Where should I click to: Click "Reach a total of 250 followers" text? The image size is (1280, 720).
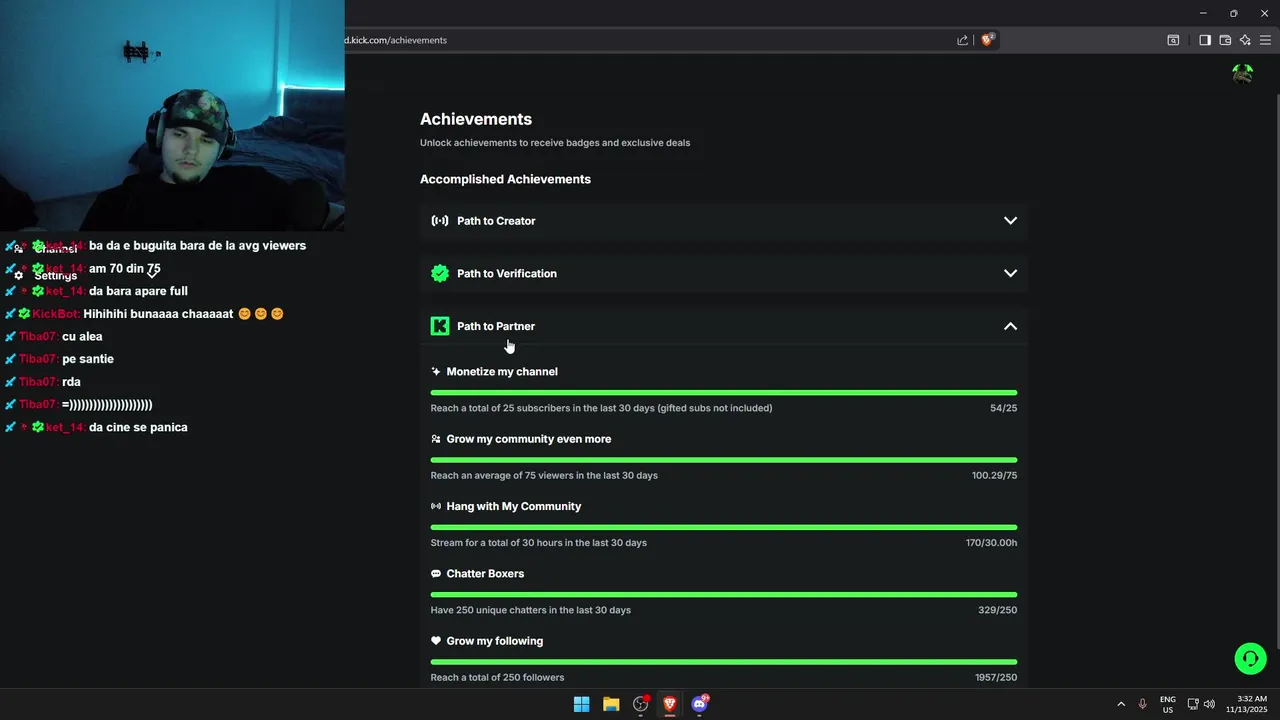[x=497, y=678]
